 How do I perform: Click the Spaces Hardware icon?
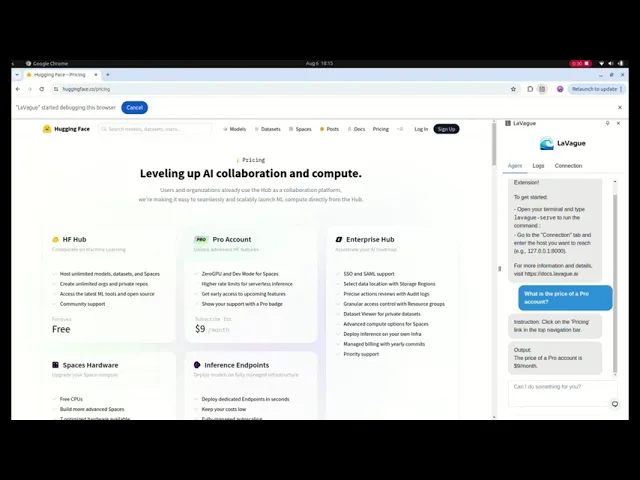[x=56, y=365]
